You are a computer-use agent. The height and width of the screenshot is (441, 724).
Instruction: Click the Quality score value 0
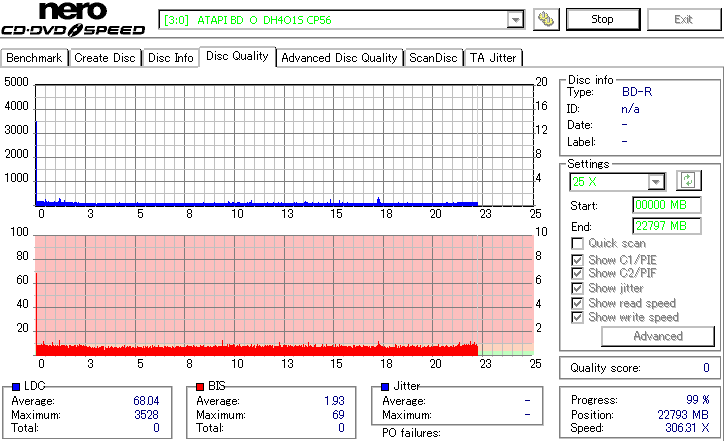pos(706,368)
